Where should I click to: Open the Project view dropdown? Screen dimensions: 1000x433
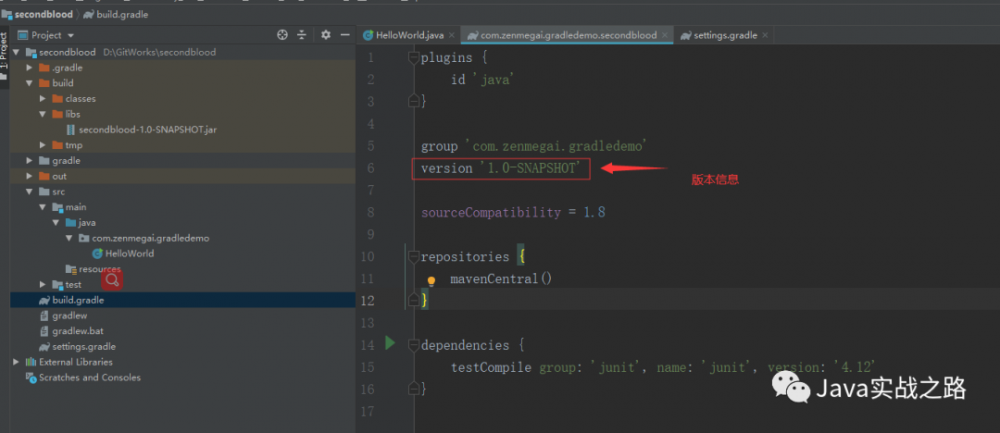click(70, 36)
